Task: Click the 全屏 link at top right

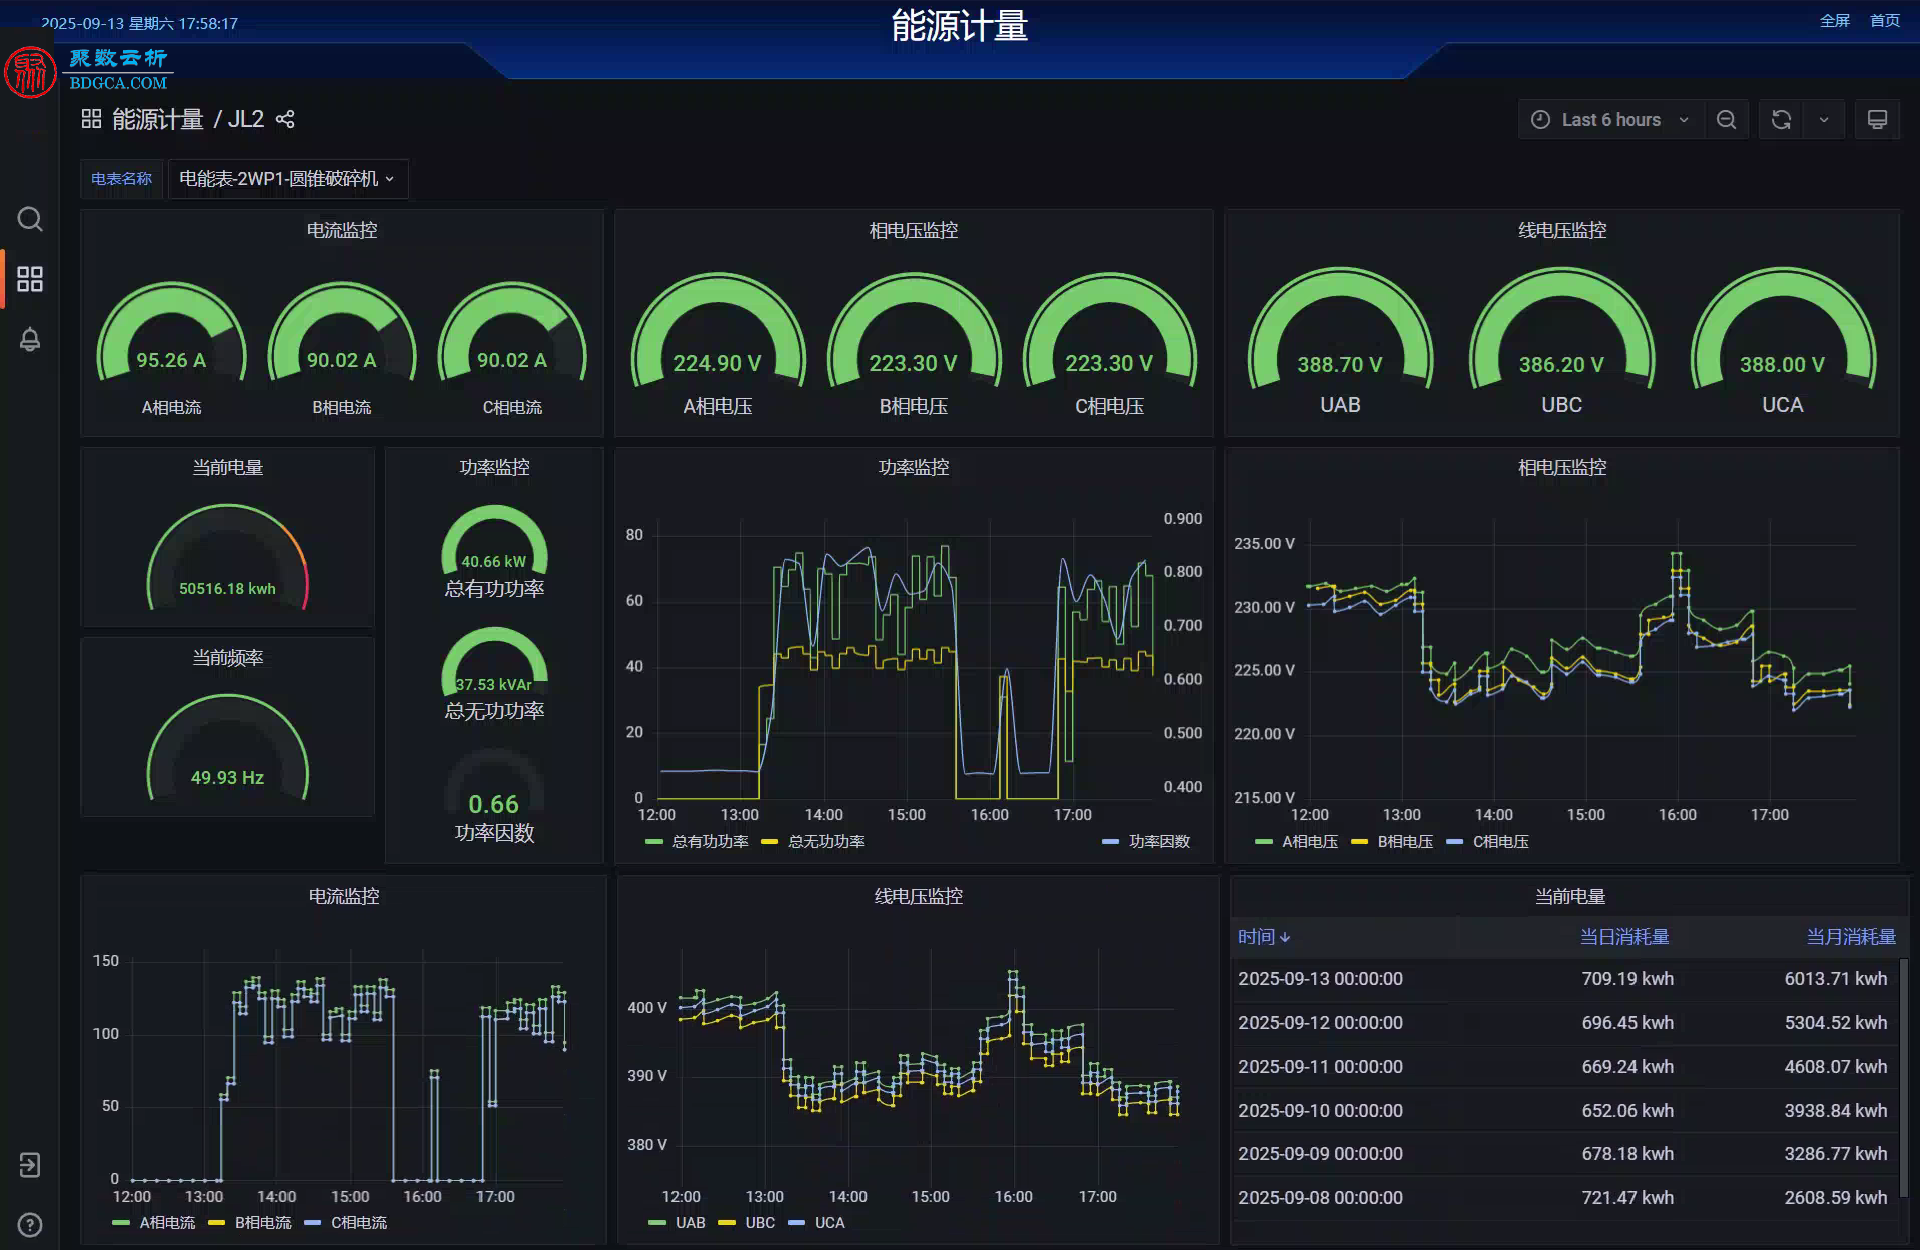Action: tap(1835, 21)
